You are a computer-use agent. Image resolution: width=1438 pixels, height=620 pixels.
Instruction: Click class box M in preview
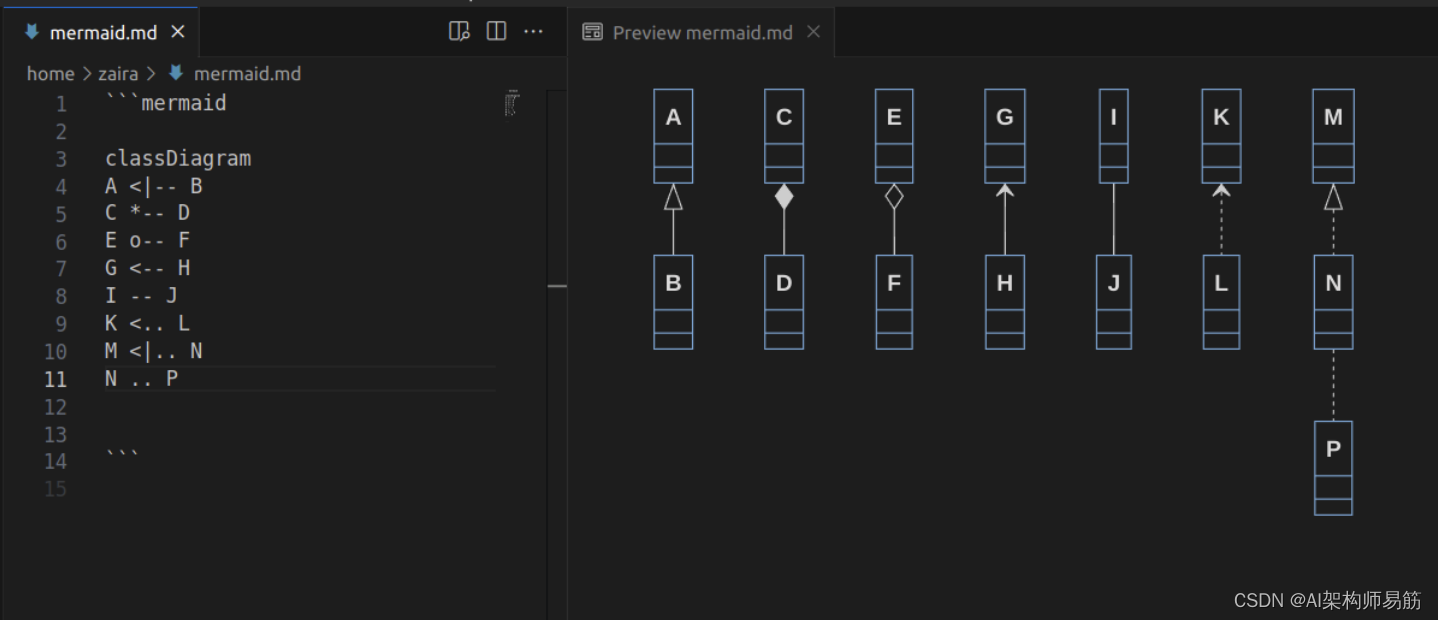pyautogui.click(x=1333, y=136)
